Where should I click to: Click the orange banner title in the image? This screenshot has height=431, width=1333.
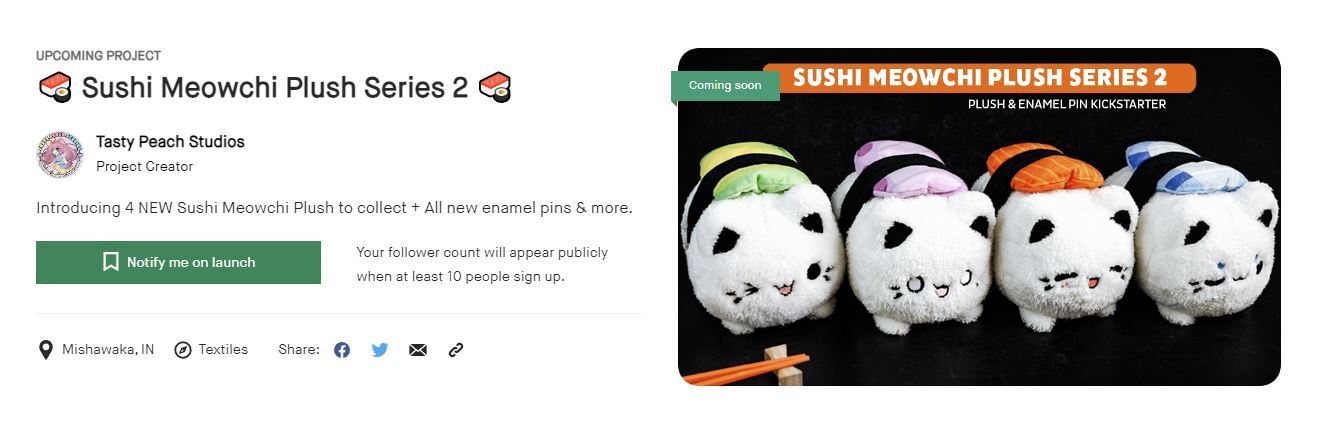pyautogui.click(x=979, y=78)
